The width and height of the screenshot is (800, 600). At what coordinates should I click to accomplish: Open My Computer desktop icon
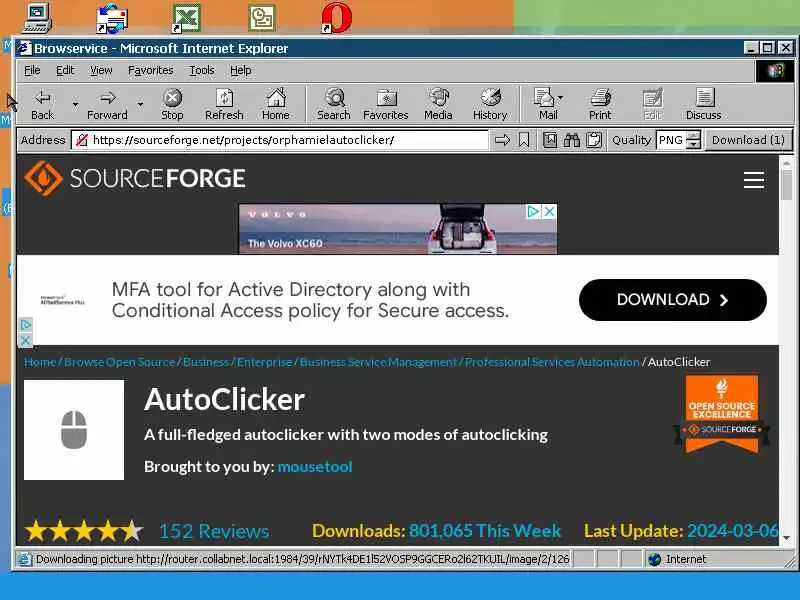37,18
